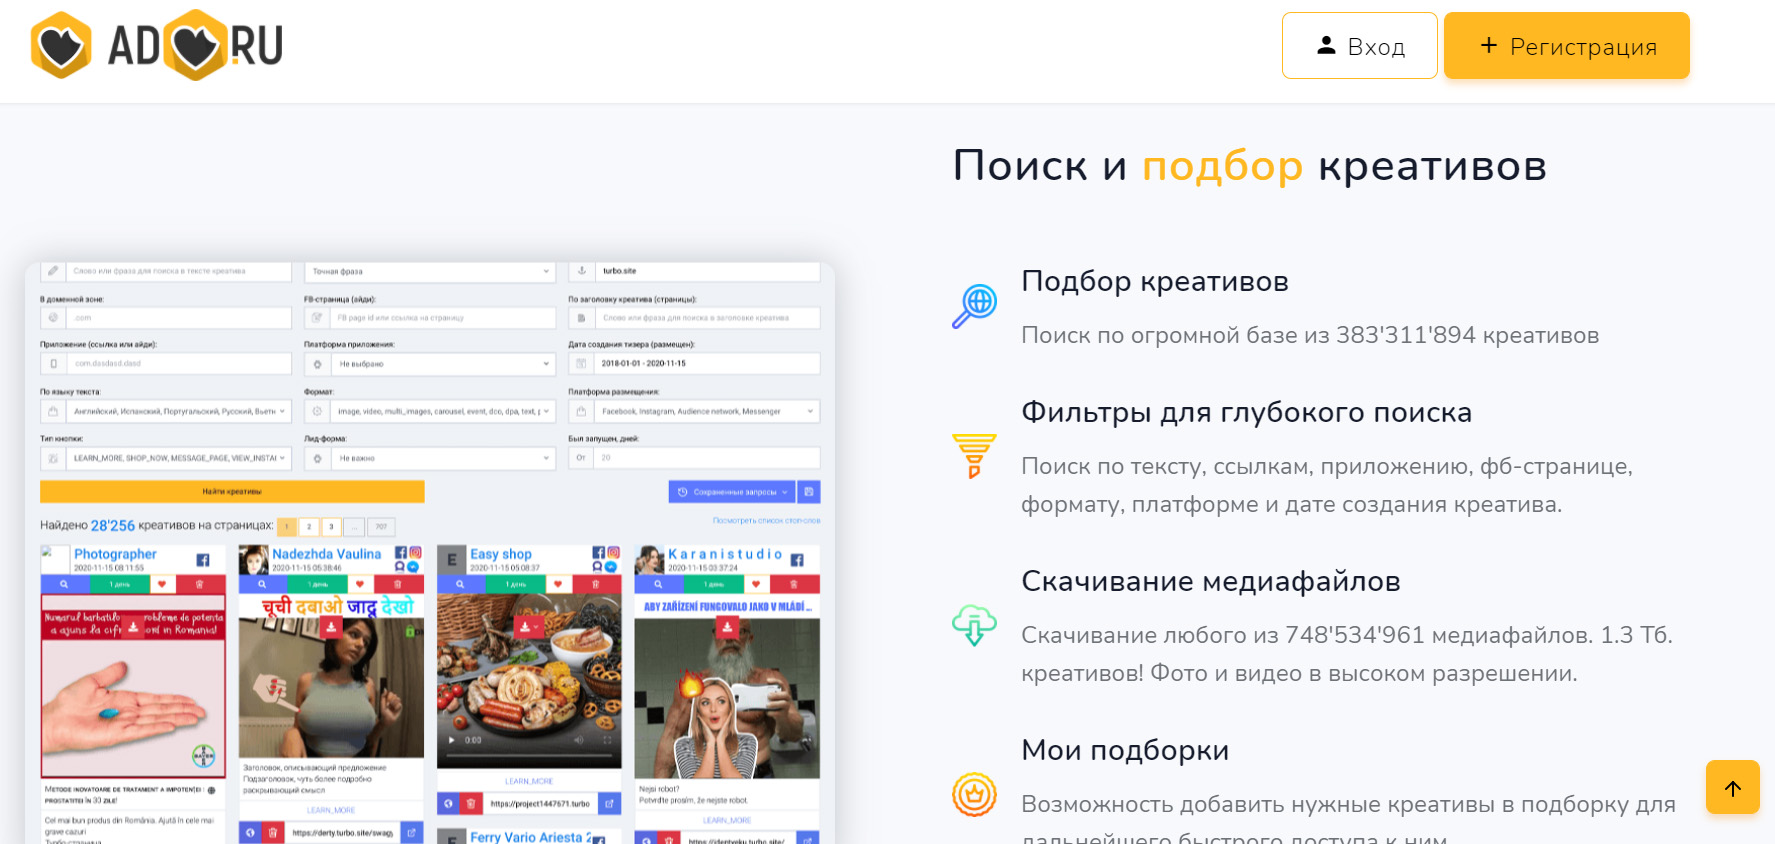Click the Был запущен, дней input field
This screenshot has width=1775, height=844.
707,458
